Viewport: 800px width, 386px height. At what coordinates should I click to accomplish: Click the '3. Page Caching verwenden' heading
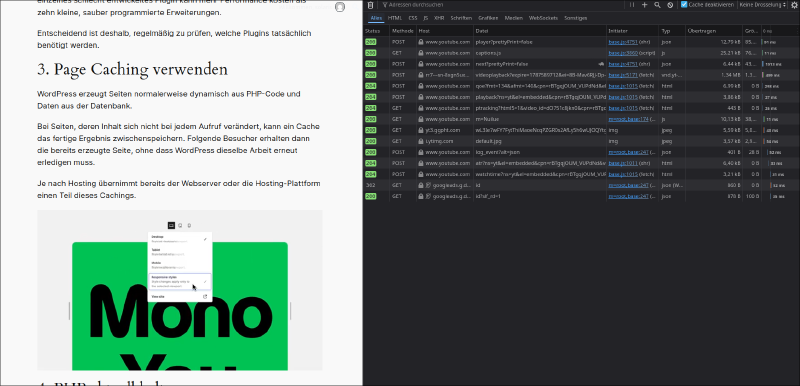(x=133, y=69)
